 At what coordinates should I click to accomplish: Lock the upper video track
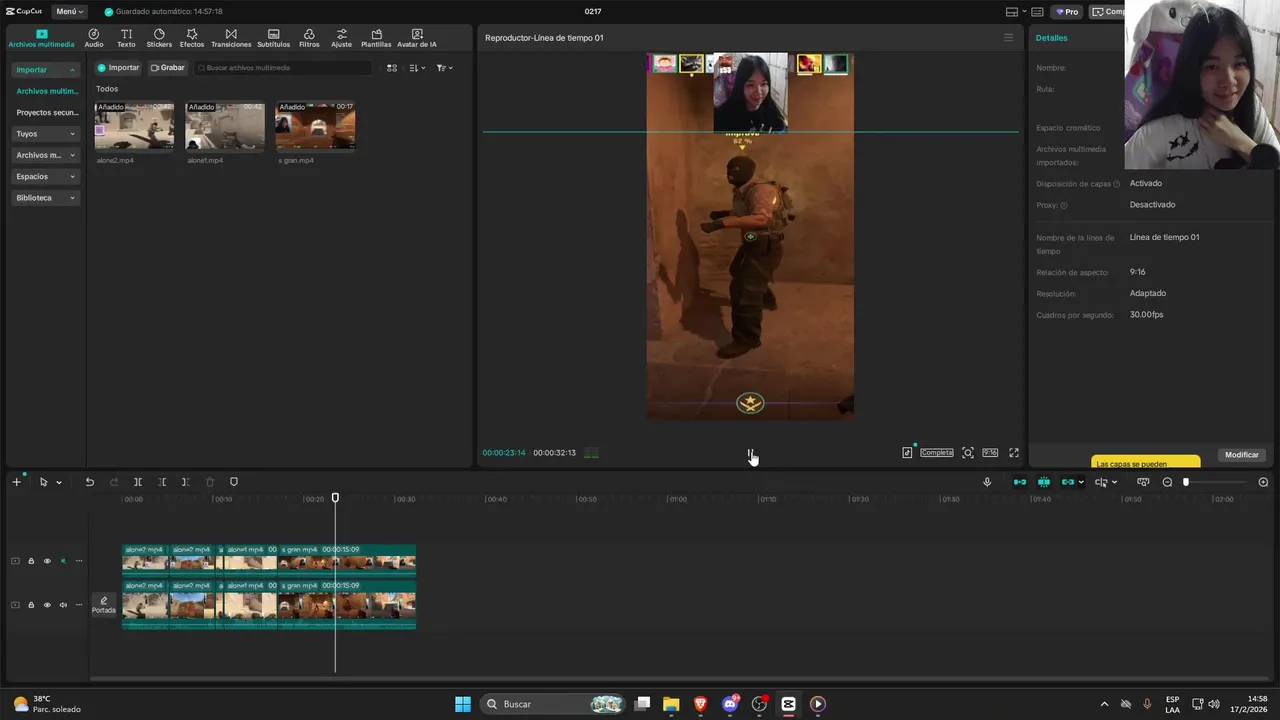point(31,561)
